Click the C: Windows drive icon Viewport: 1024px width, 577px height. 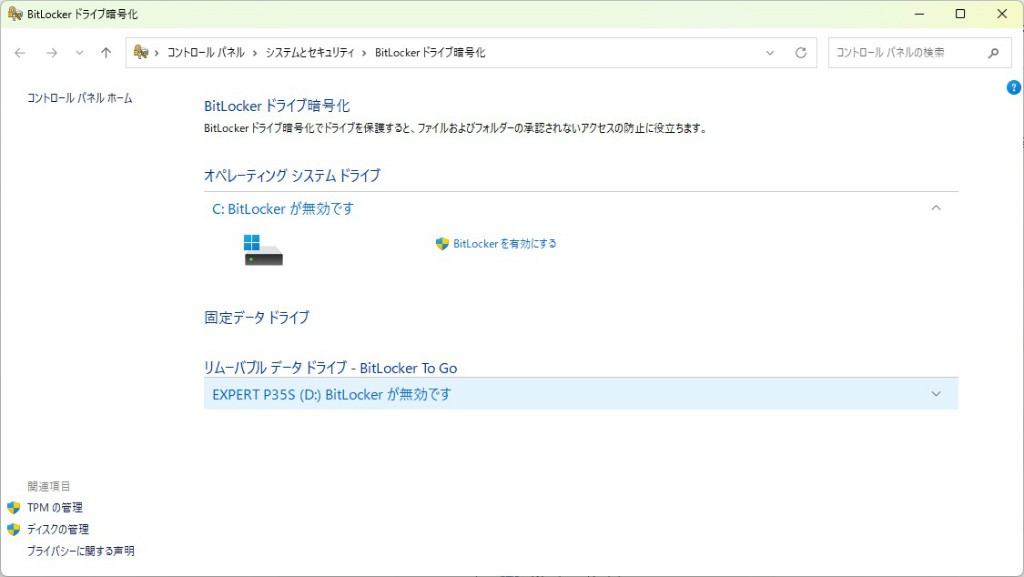[x=263, y=250]
